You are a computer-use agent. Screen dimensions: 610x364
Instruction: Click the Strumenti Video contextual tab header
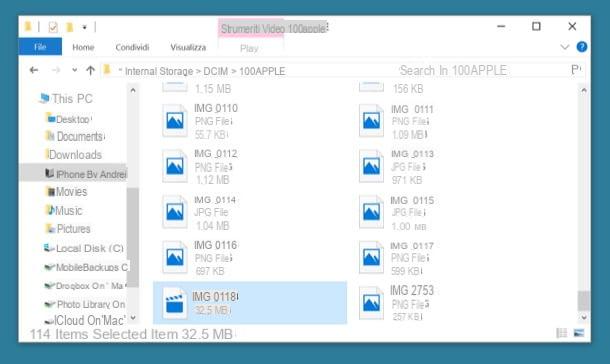click(x=251, y=28)
